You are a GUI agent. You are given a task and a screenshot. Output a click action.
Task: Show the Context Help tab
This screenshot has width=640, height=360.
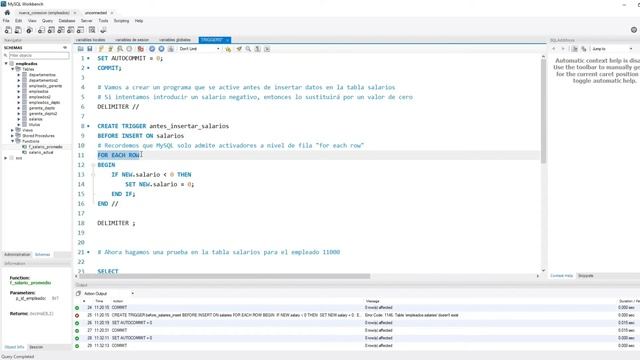click(562, 276)
